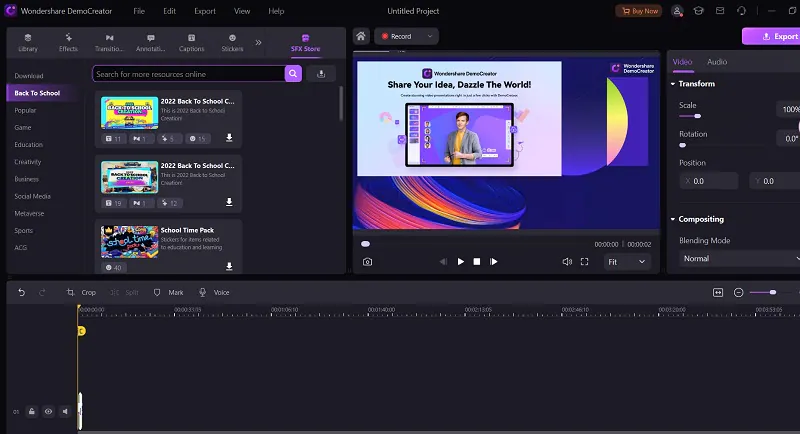Open the mail messages icon
Screen dimensions: 800x434
pyautogui.click(x=720, y=11)
